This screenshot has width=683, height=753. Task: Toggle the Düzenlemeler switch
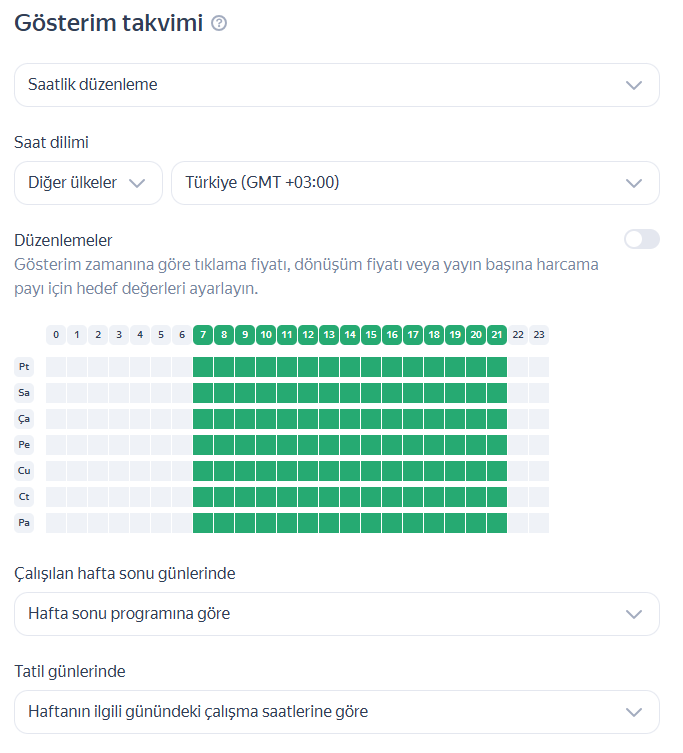click(x=641, y=239)
